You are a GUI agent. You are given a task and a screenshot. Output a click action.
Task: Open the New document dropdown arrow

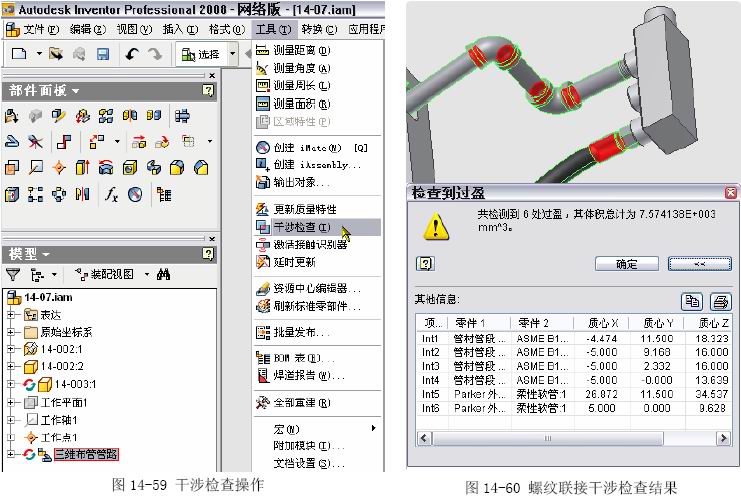click(39, 54)
